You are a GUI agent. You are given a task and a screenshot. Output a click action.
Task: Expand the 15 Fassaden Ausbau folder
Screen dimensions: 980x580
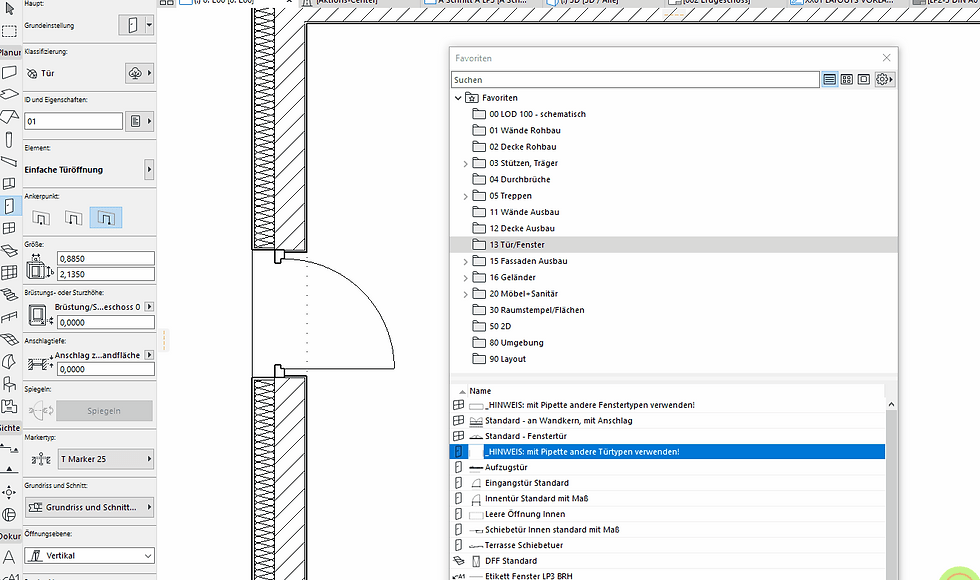click(465, 261)
